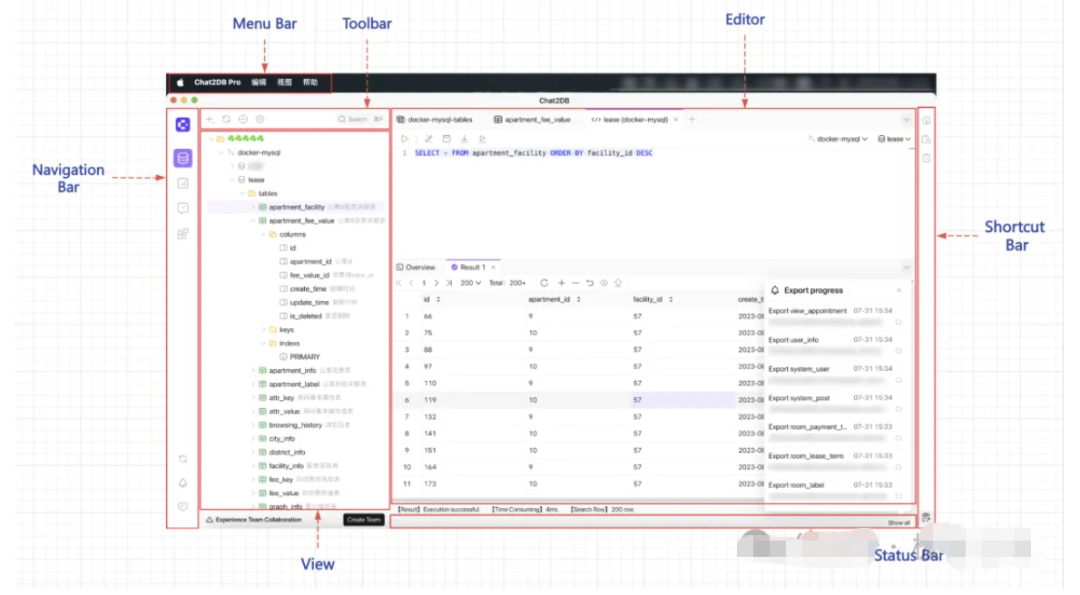This screenshot has height=595, width=1080.
Task: Click the notification bell in navigation bar
Action: [183, 483]
